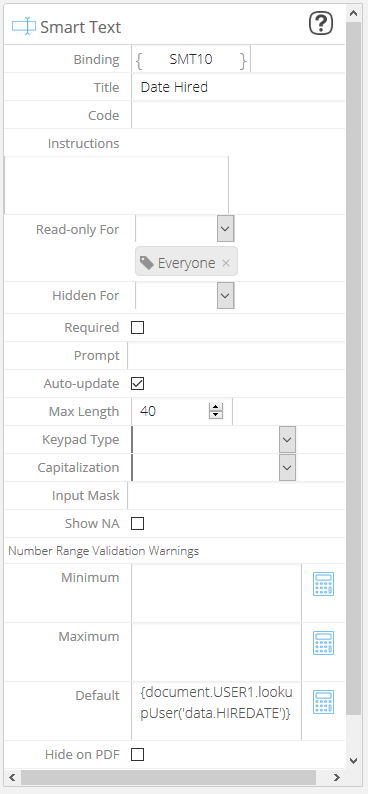The height and width of the screenshot is (794, 368).
Task: Enable the Show NA checkbox
Action: [137, 523]
